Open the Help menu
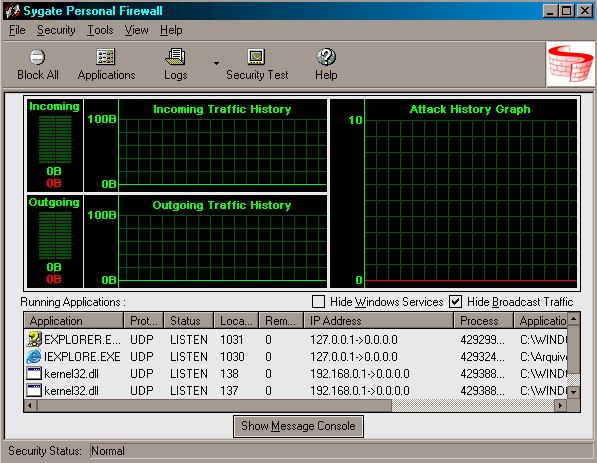 click(171, 30)
